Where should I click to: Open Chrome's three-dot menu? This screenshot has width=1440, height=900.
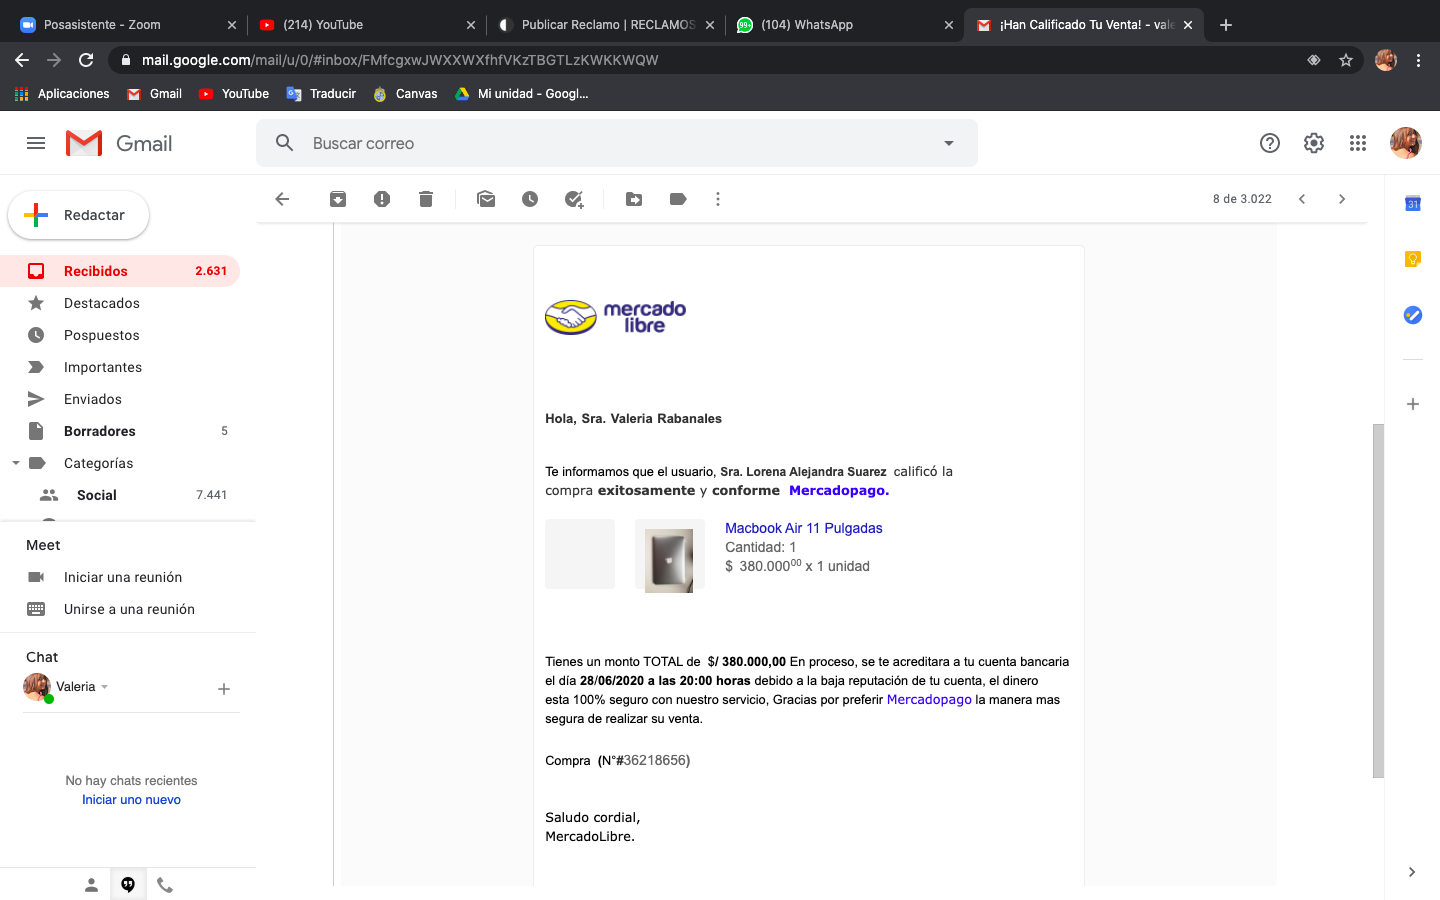1418,60
